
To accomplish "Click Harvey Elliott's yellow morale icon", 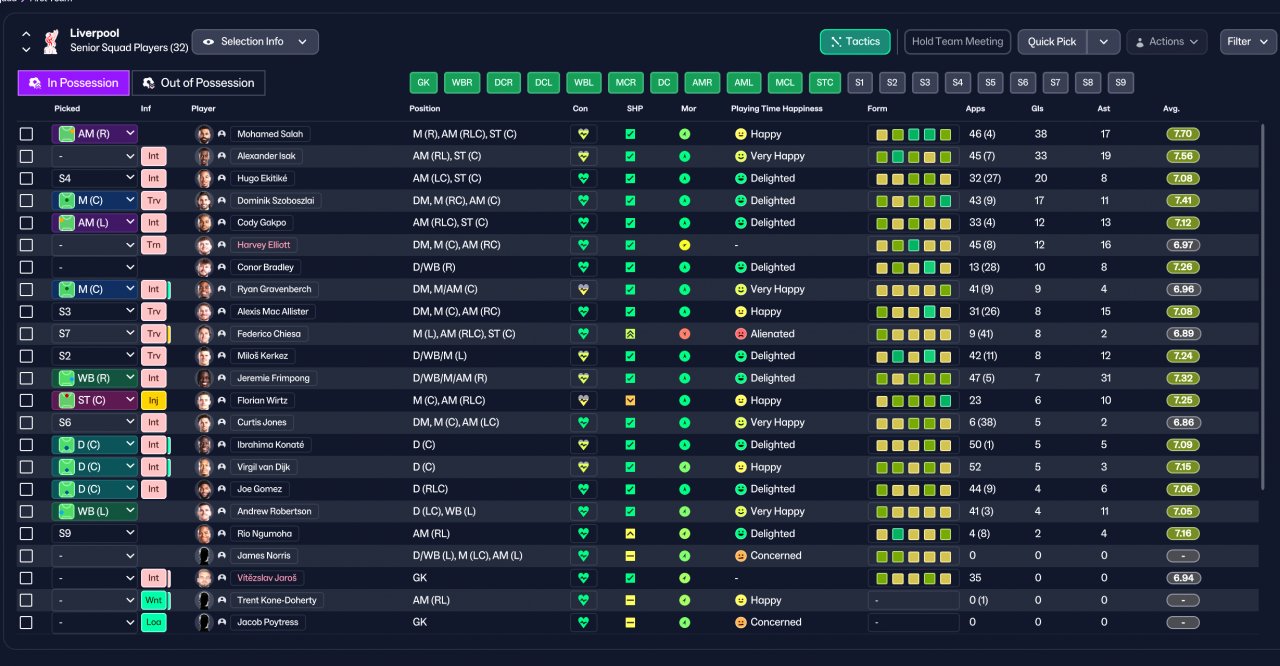I will click(685, 245).
